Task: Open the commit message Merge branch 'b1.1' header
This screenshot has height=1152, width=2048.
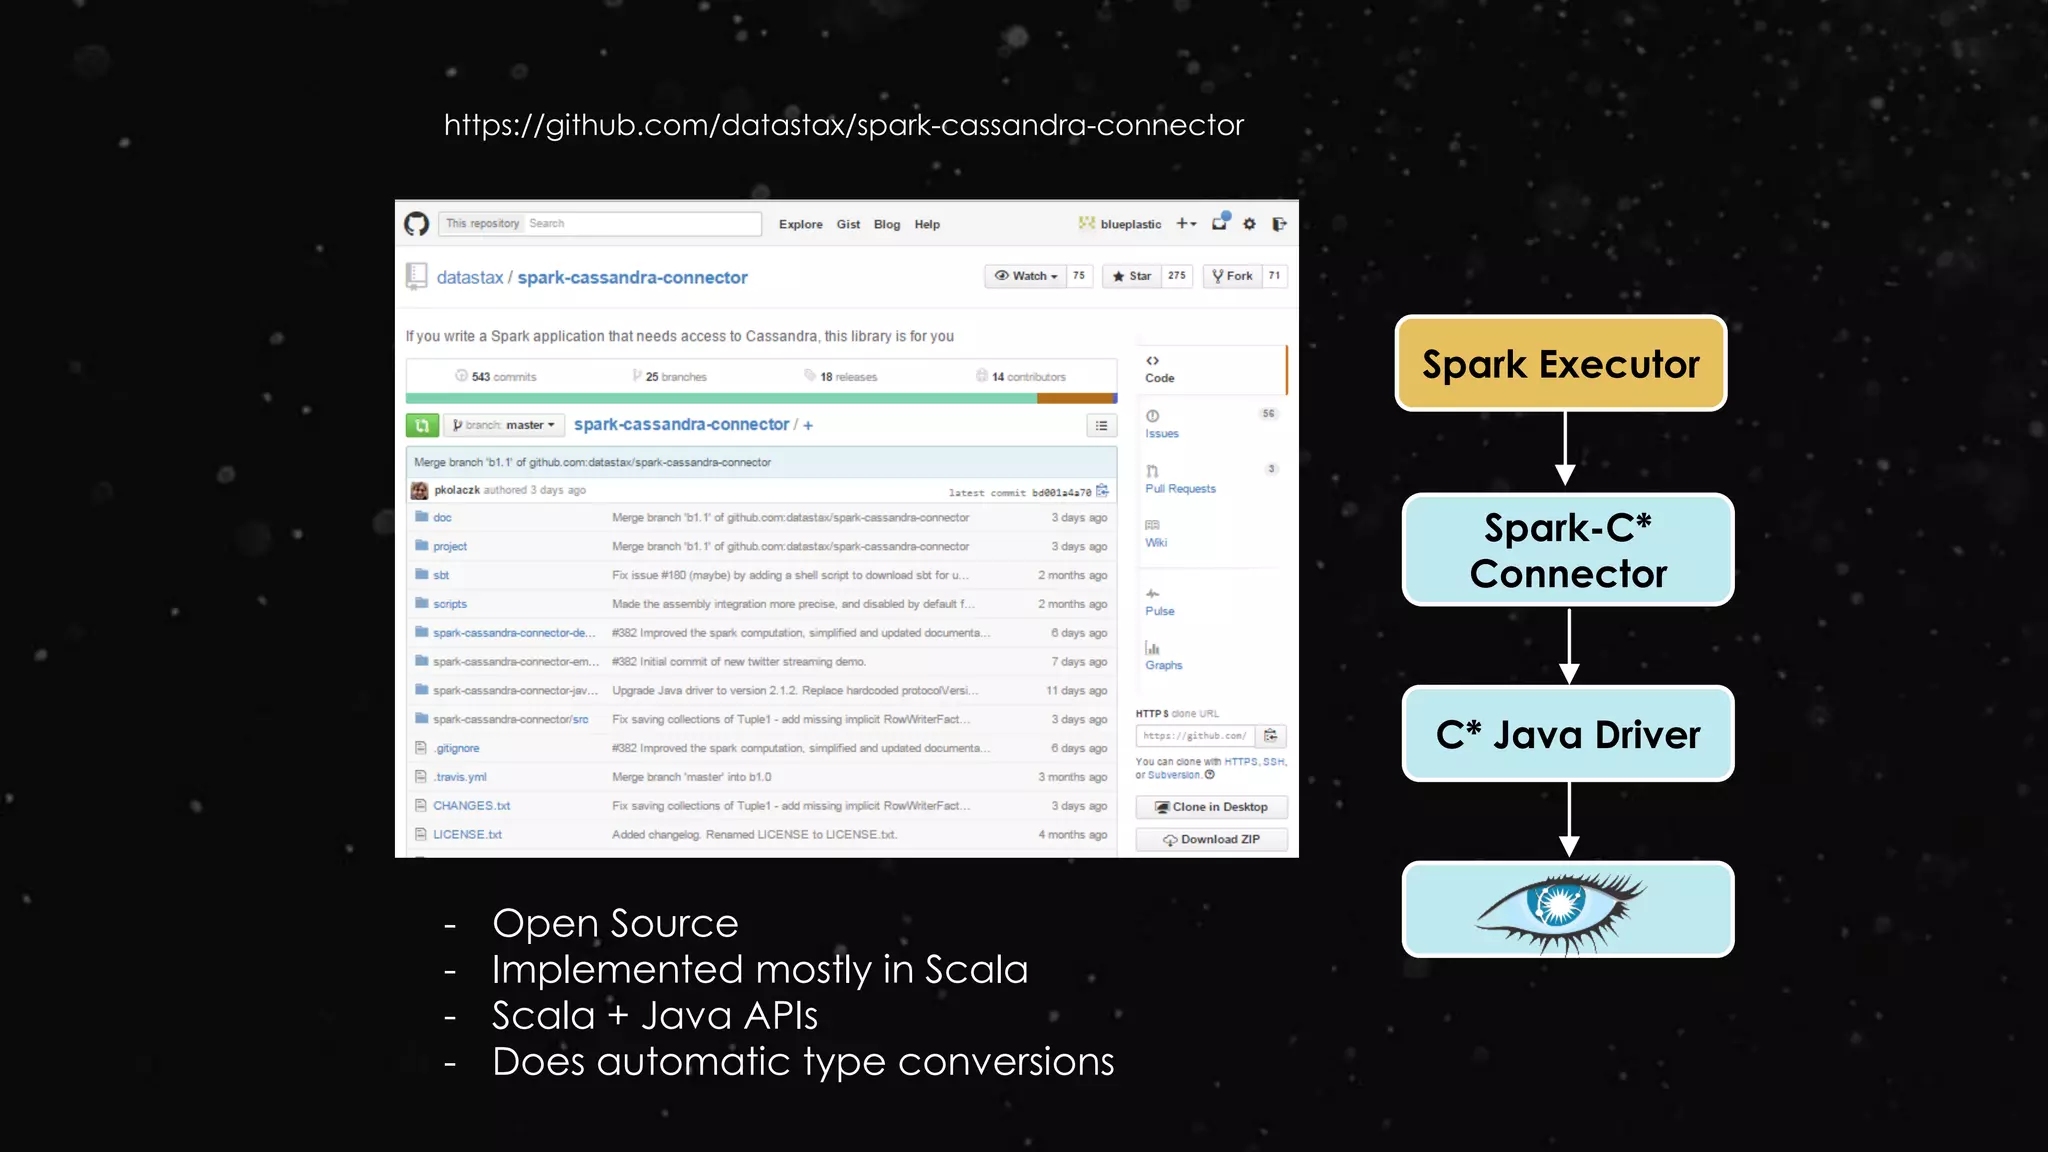Action: 592,462
